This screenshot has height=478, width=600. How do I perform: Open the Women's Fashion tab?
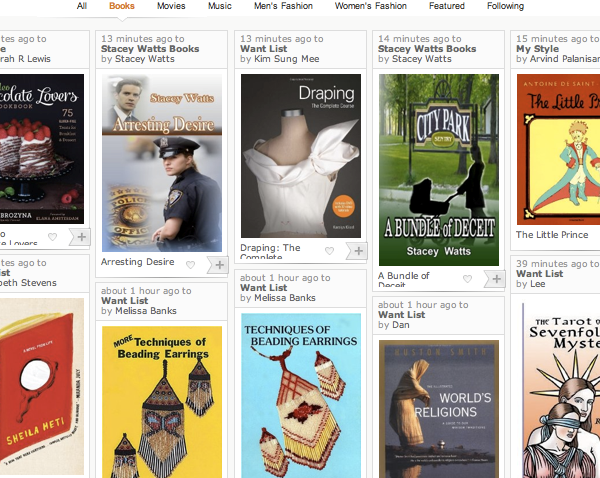click(x=370, y=6)
